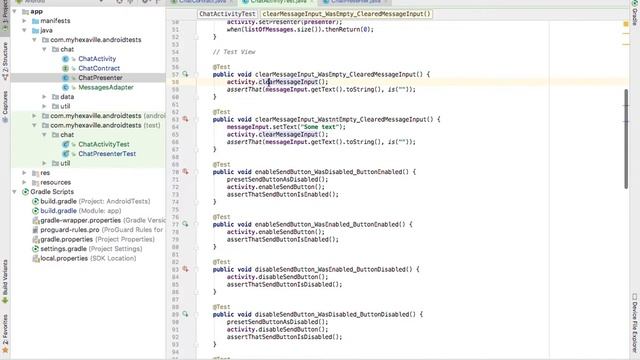Click the Gradle Scripts node icon

(25, 192)
